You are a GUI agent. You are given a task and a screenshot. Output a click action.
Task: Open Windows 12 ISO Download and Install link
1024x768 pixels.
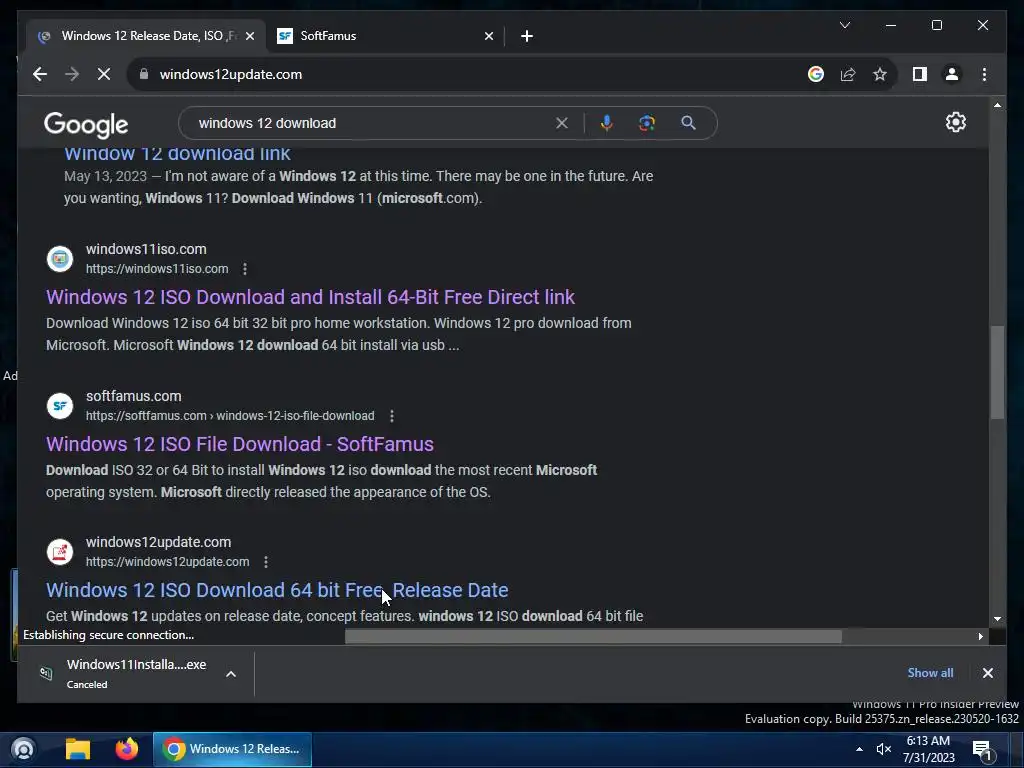[310, 297]
